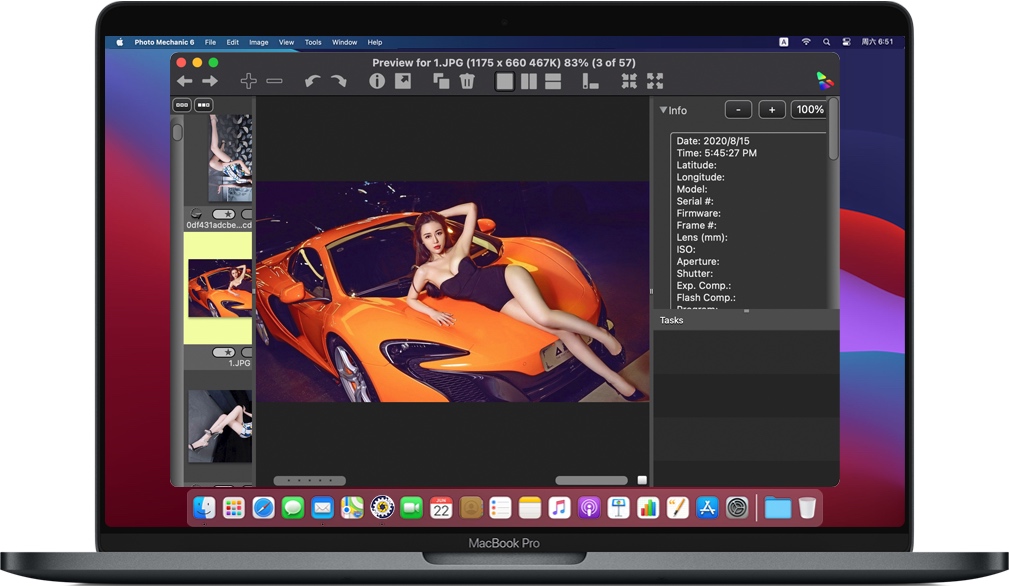Click the minus button to shrink Info text
The width and height of the screenshot is (1009, 586).
point(738,109)
